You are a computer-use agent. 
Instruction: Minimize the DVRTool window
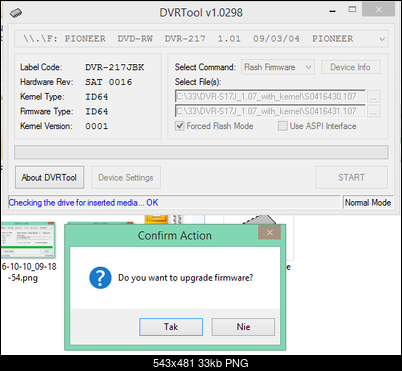click(332, 11)
